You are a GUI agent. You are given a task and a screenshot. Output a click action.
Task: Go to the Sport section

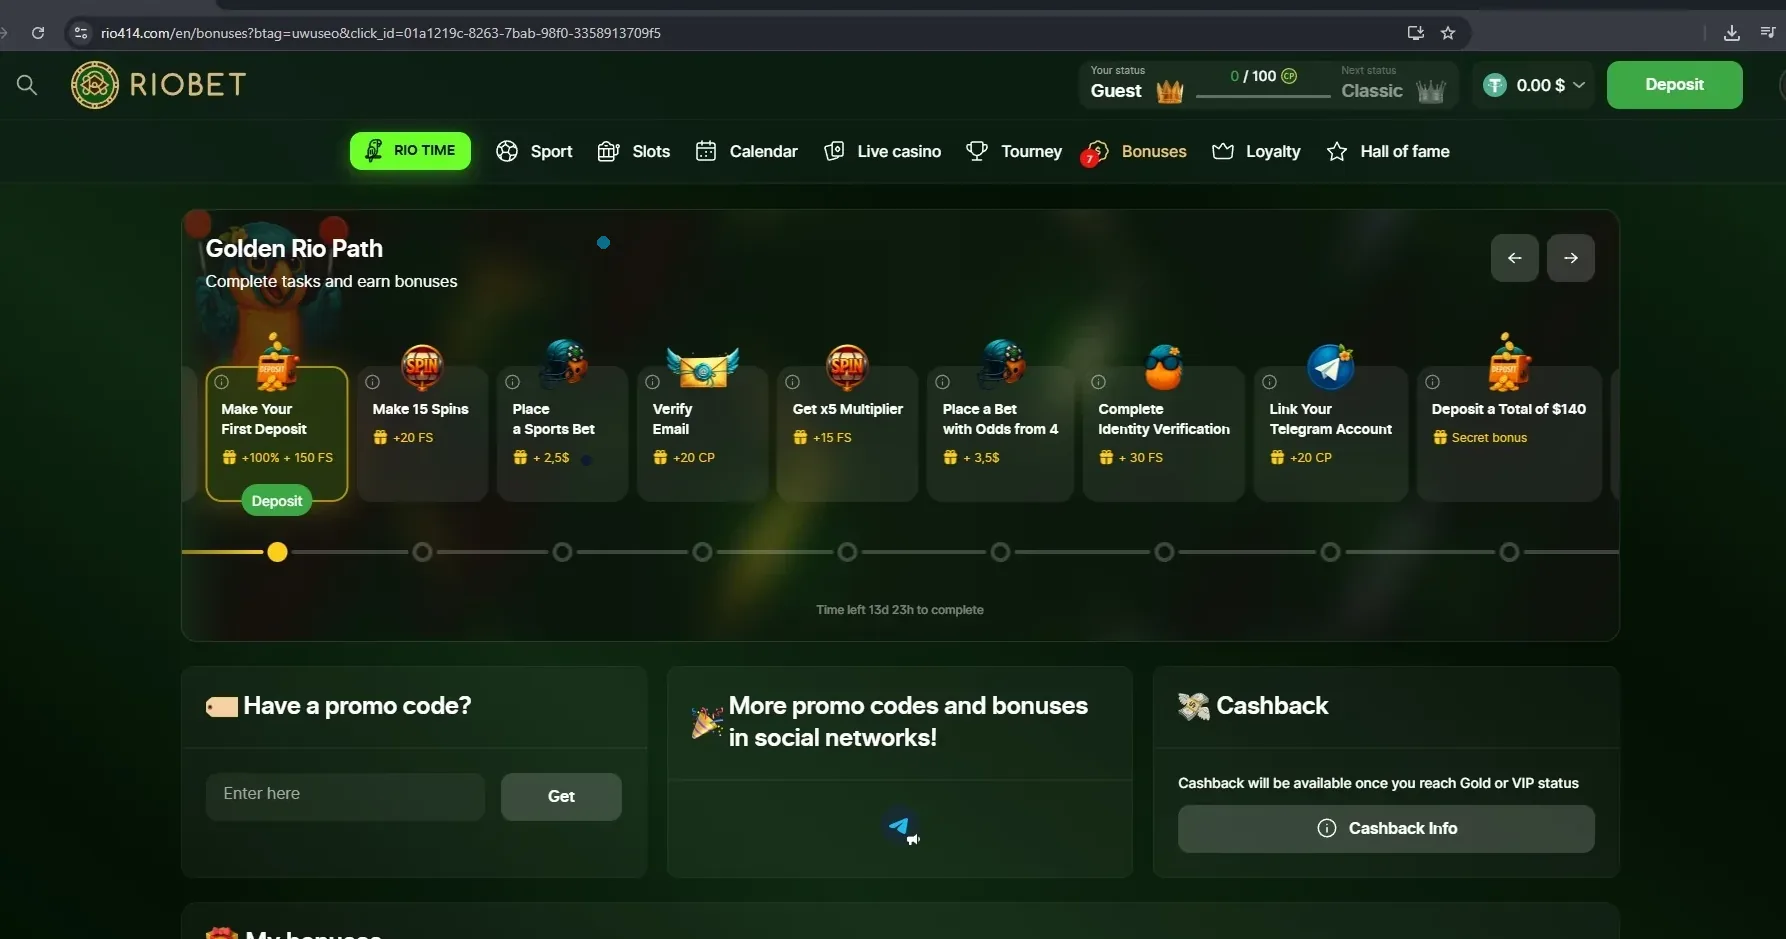click(x=535, y=152)
